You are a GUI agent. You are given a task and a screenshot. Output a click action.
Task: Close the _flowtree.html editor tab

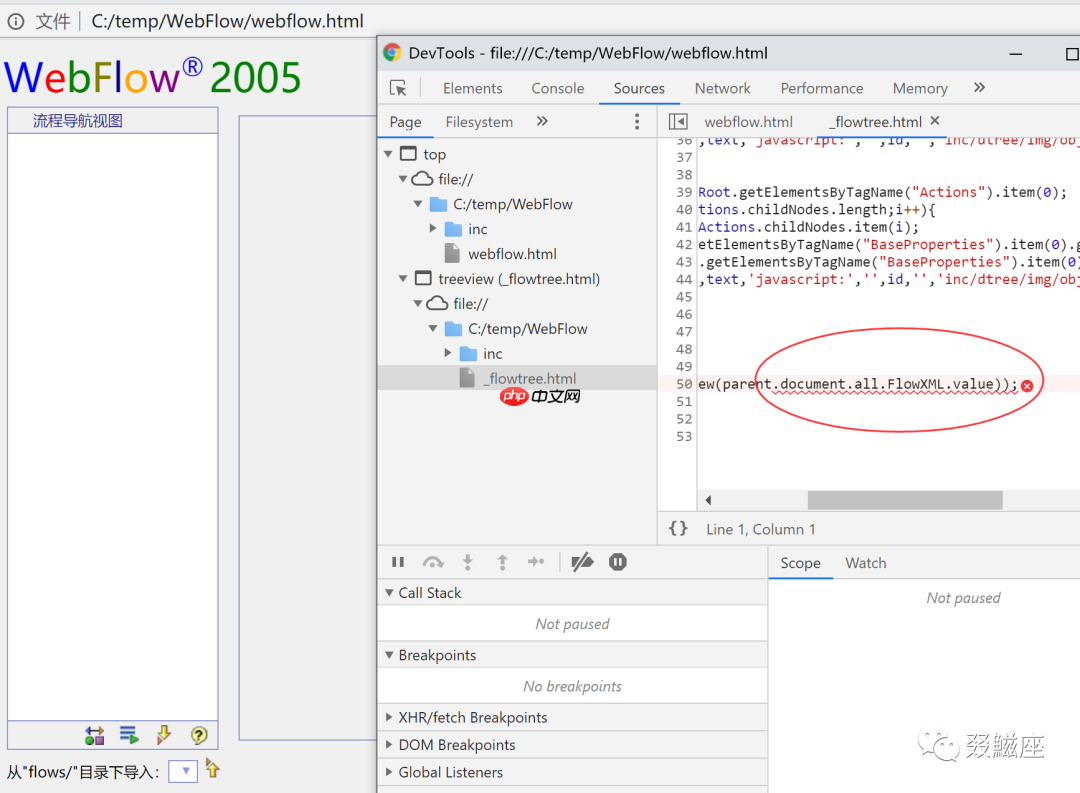pyautogui.click(x=935, y=121)
